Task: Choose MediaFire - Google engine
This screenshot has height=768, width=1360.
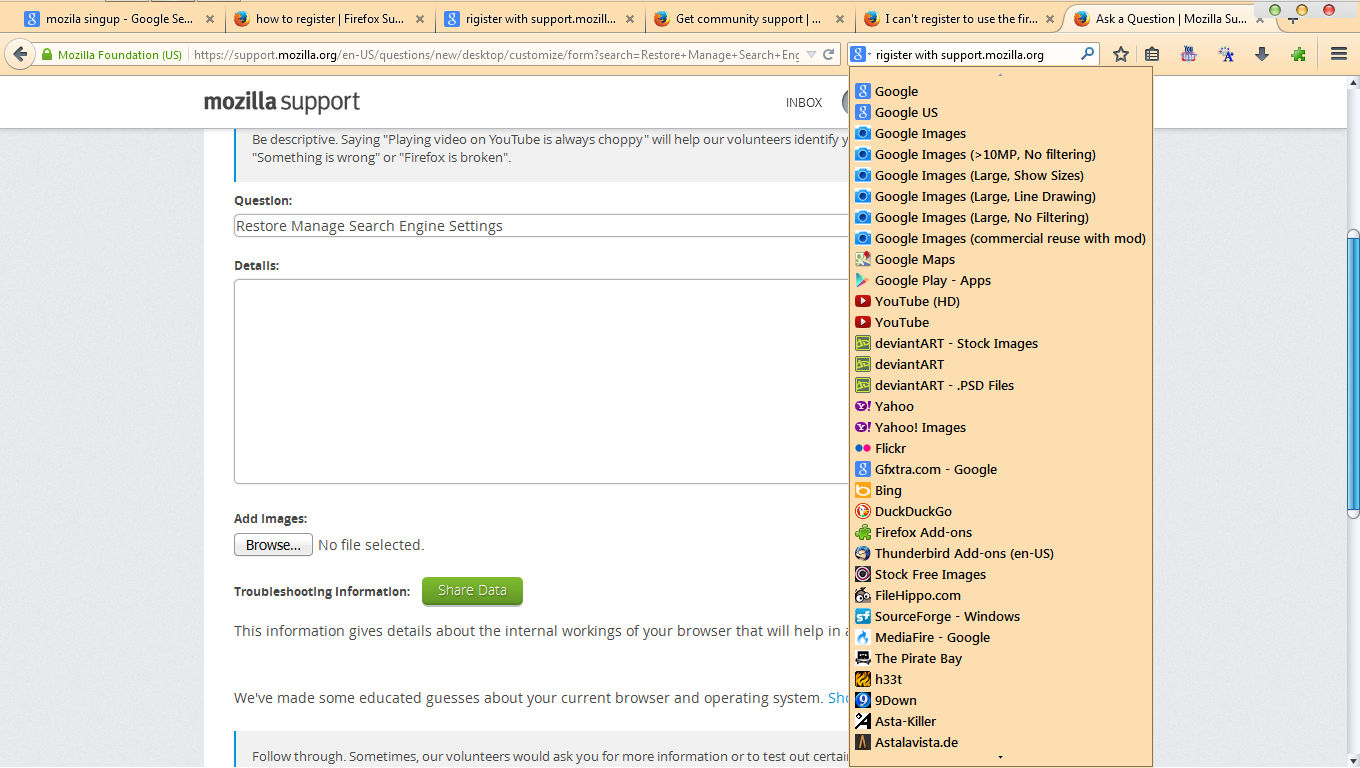Action: click(1000, 637)
